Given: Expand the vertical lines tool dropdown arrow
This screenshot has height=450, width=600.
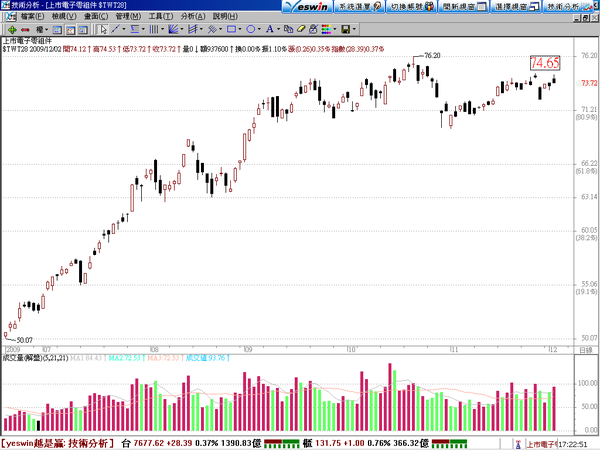Looking at the screenshot, I should [162, 29].
